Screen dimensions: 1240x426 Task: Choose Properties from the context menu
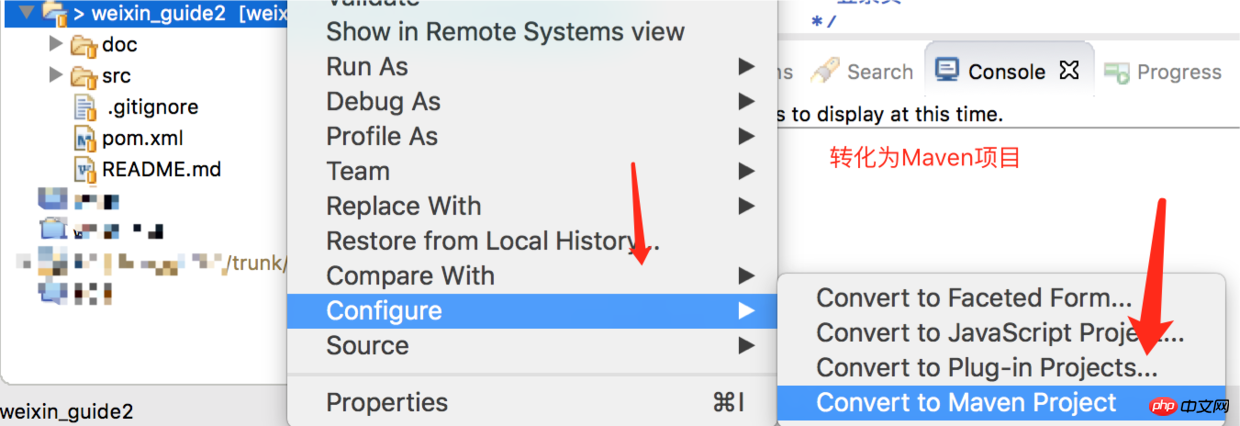[387, 403]
